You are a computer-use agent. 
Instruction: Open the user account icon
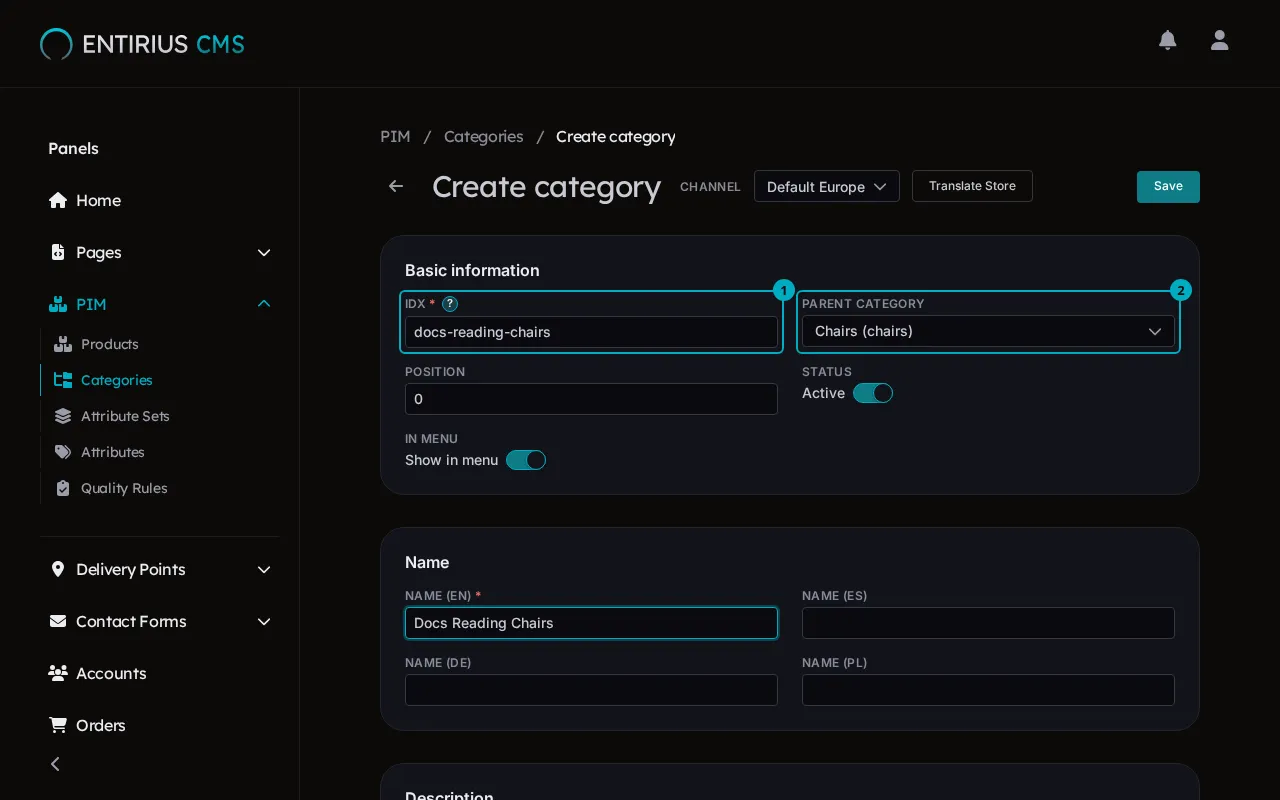click(1219, 40)
